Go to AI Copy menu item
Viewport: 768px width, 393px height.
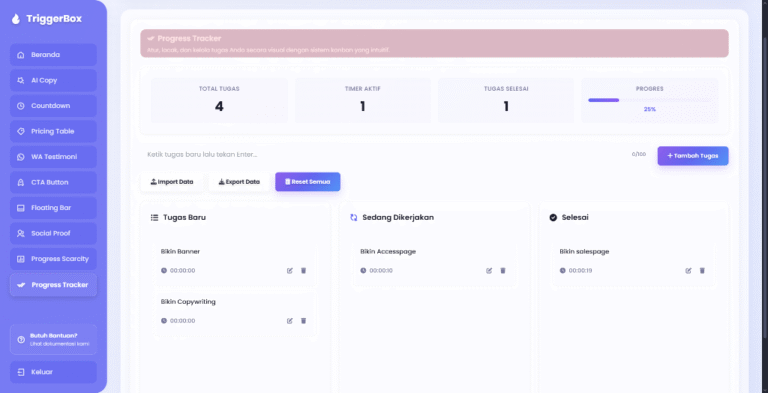tap(53, 80)
